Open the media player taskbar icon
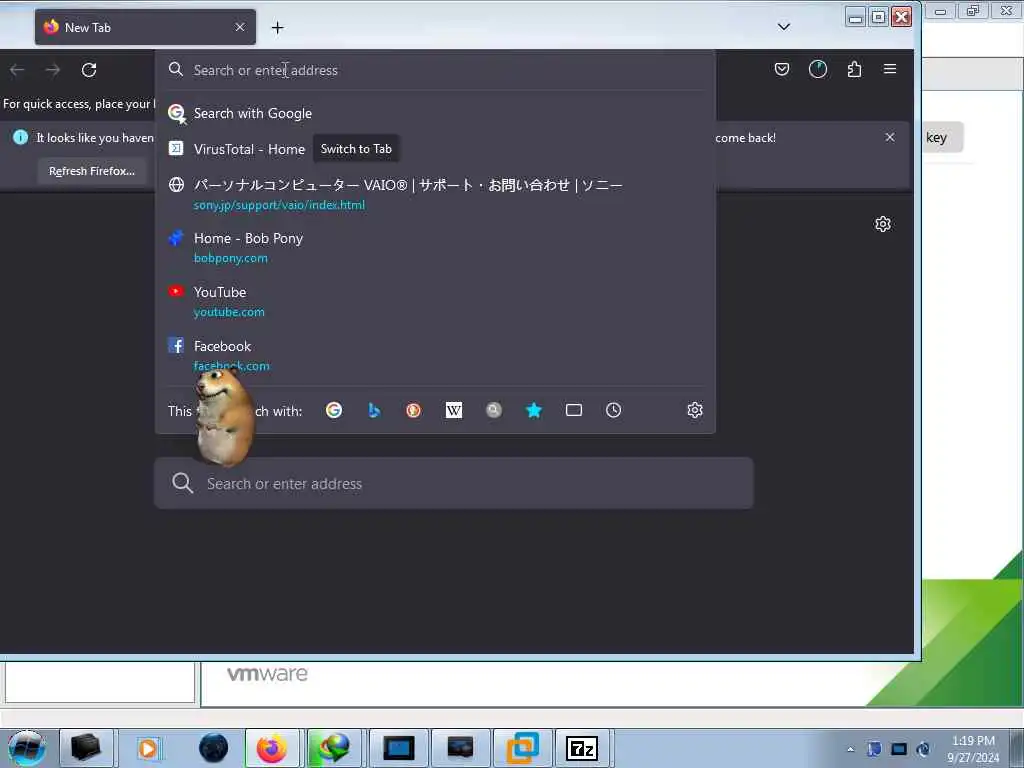Screen dimensions: 1024x768 click(x=148, y=748)
